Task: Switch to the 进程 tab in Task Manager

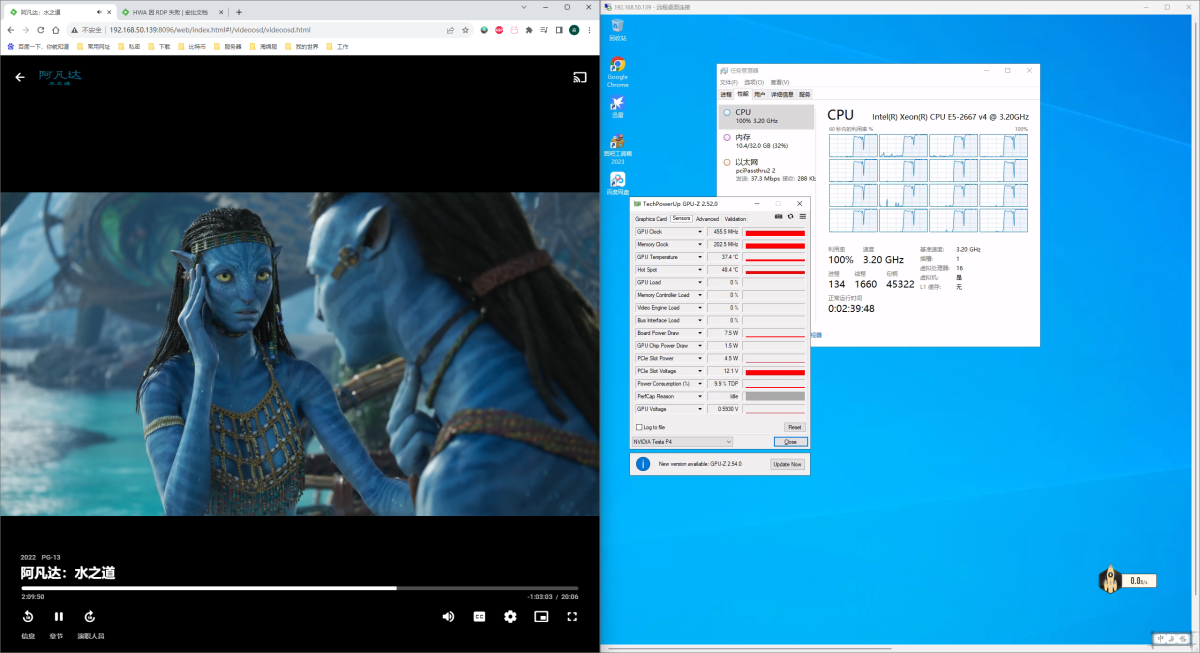Action: click(726, 94)
